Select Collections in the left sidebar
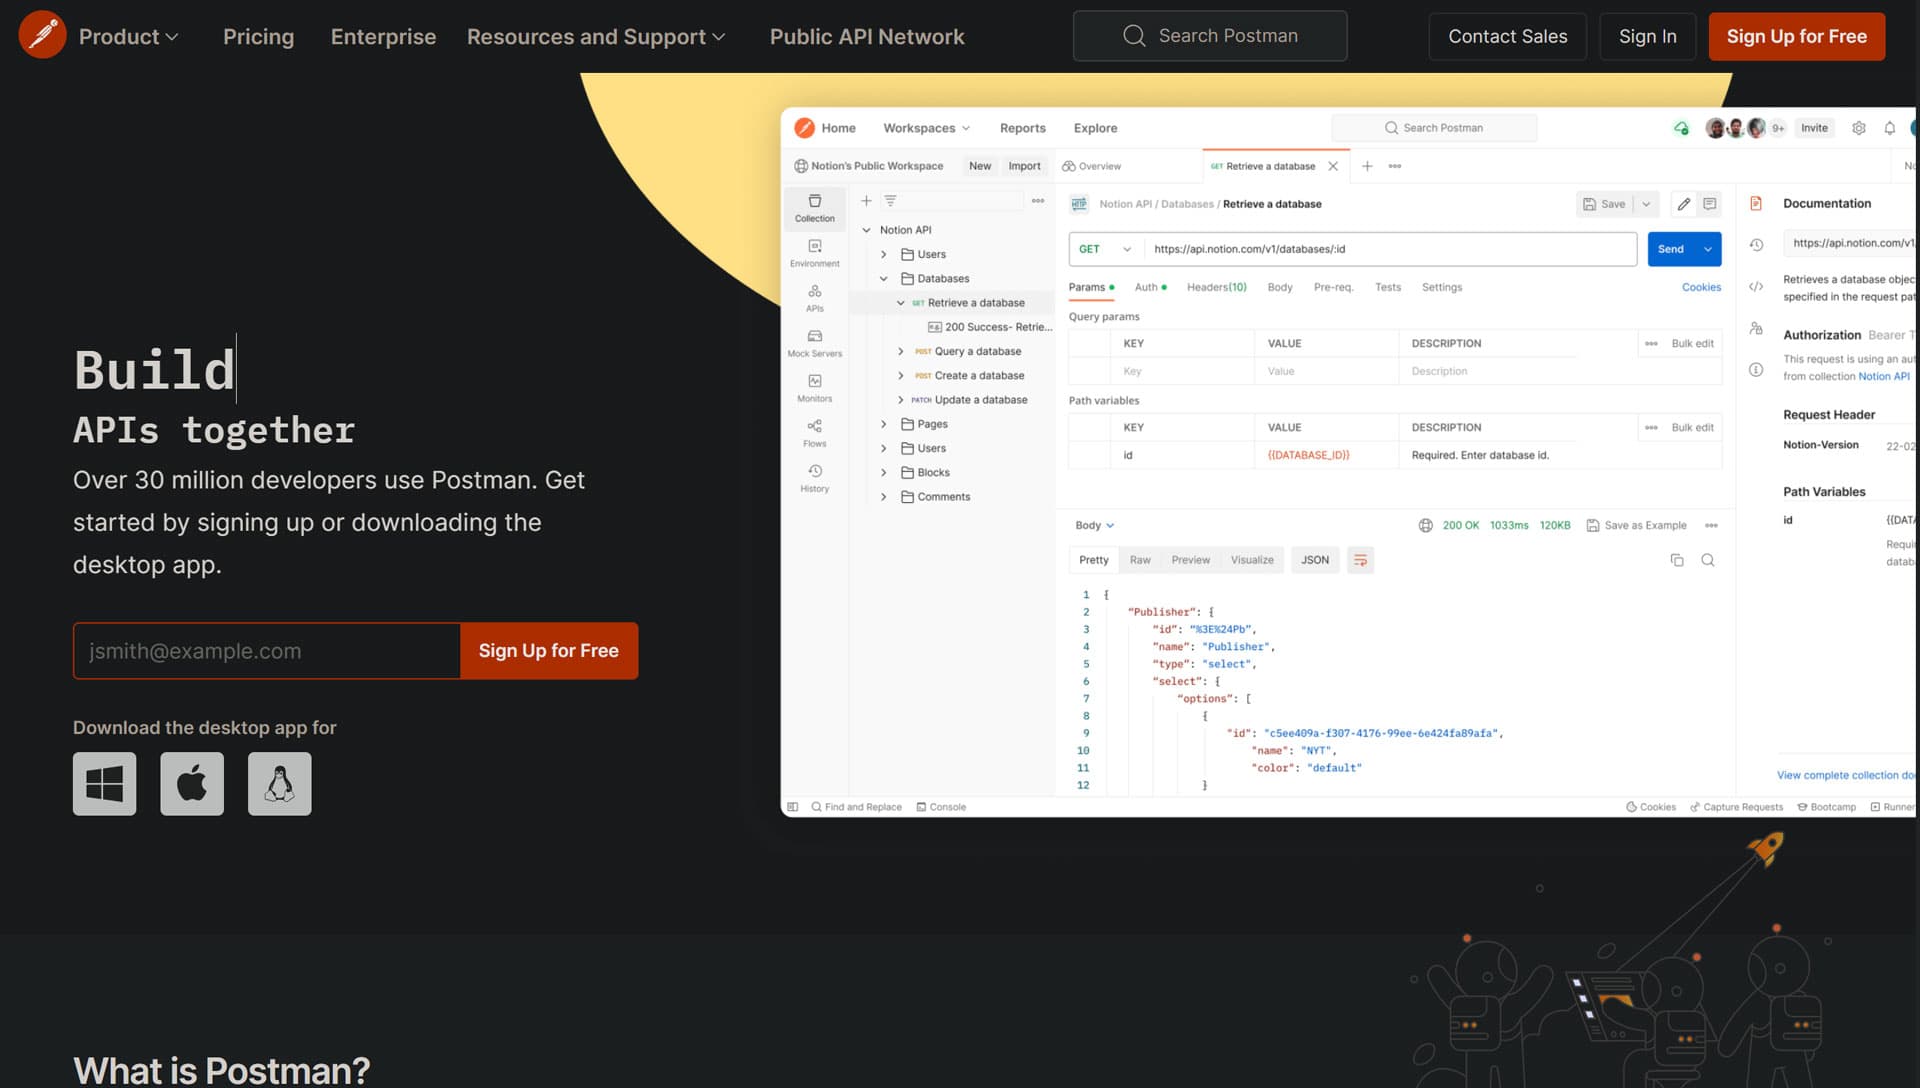This screenshot has height=1088, width=1920. point(814,208)
